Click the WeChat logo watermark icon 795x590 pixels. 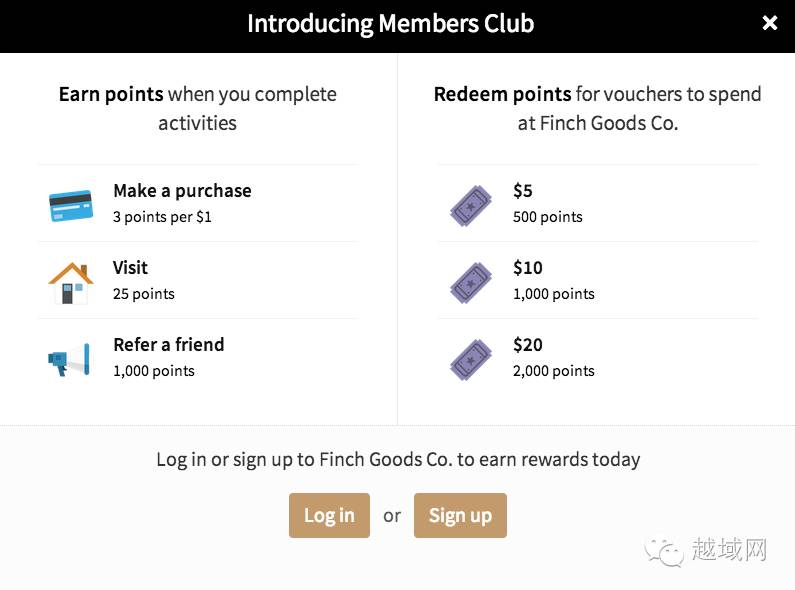coord(665,549)
